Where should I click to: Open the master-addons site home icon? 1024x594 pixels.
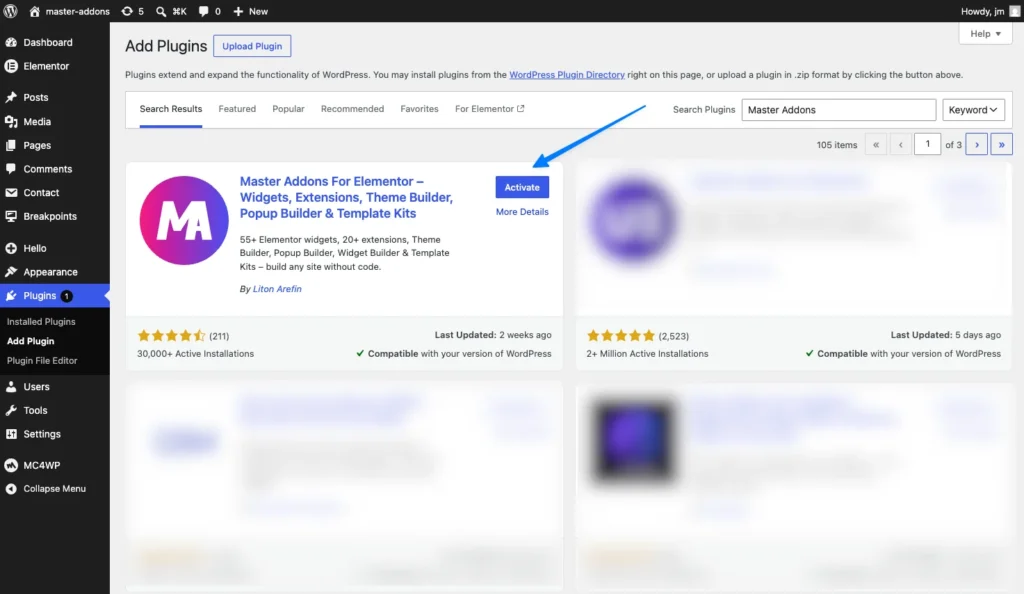click(x=35, y=11)
